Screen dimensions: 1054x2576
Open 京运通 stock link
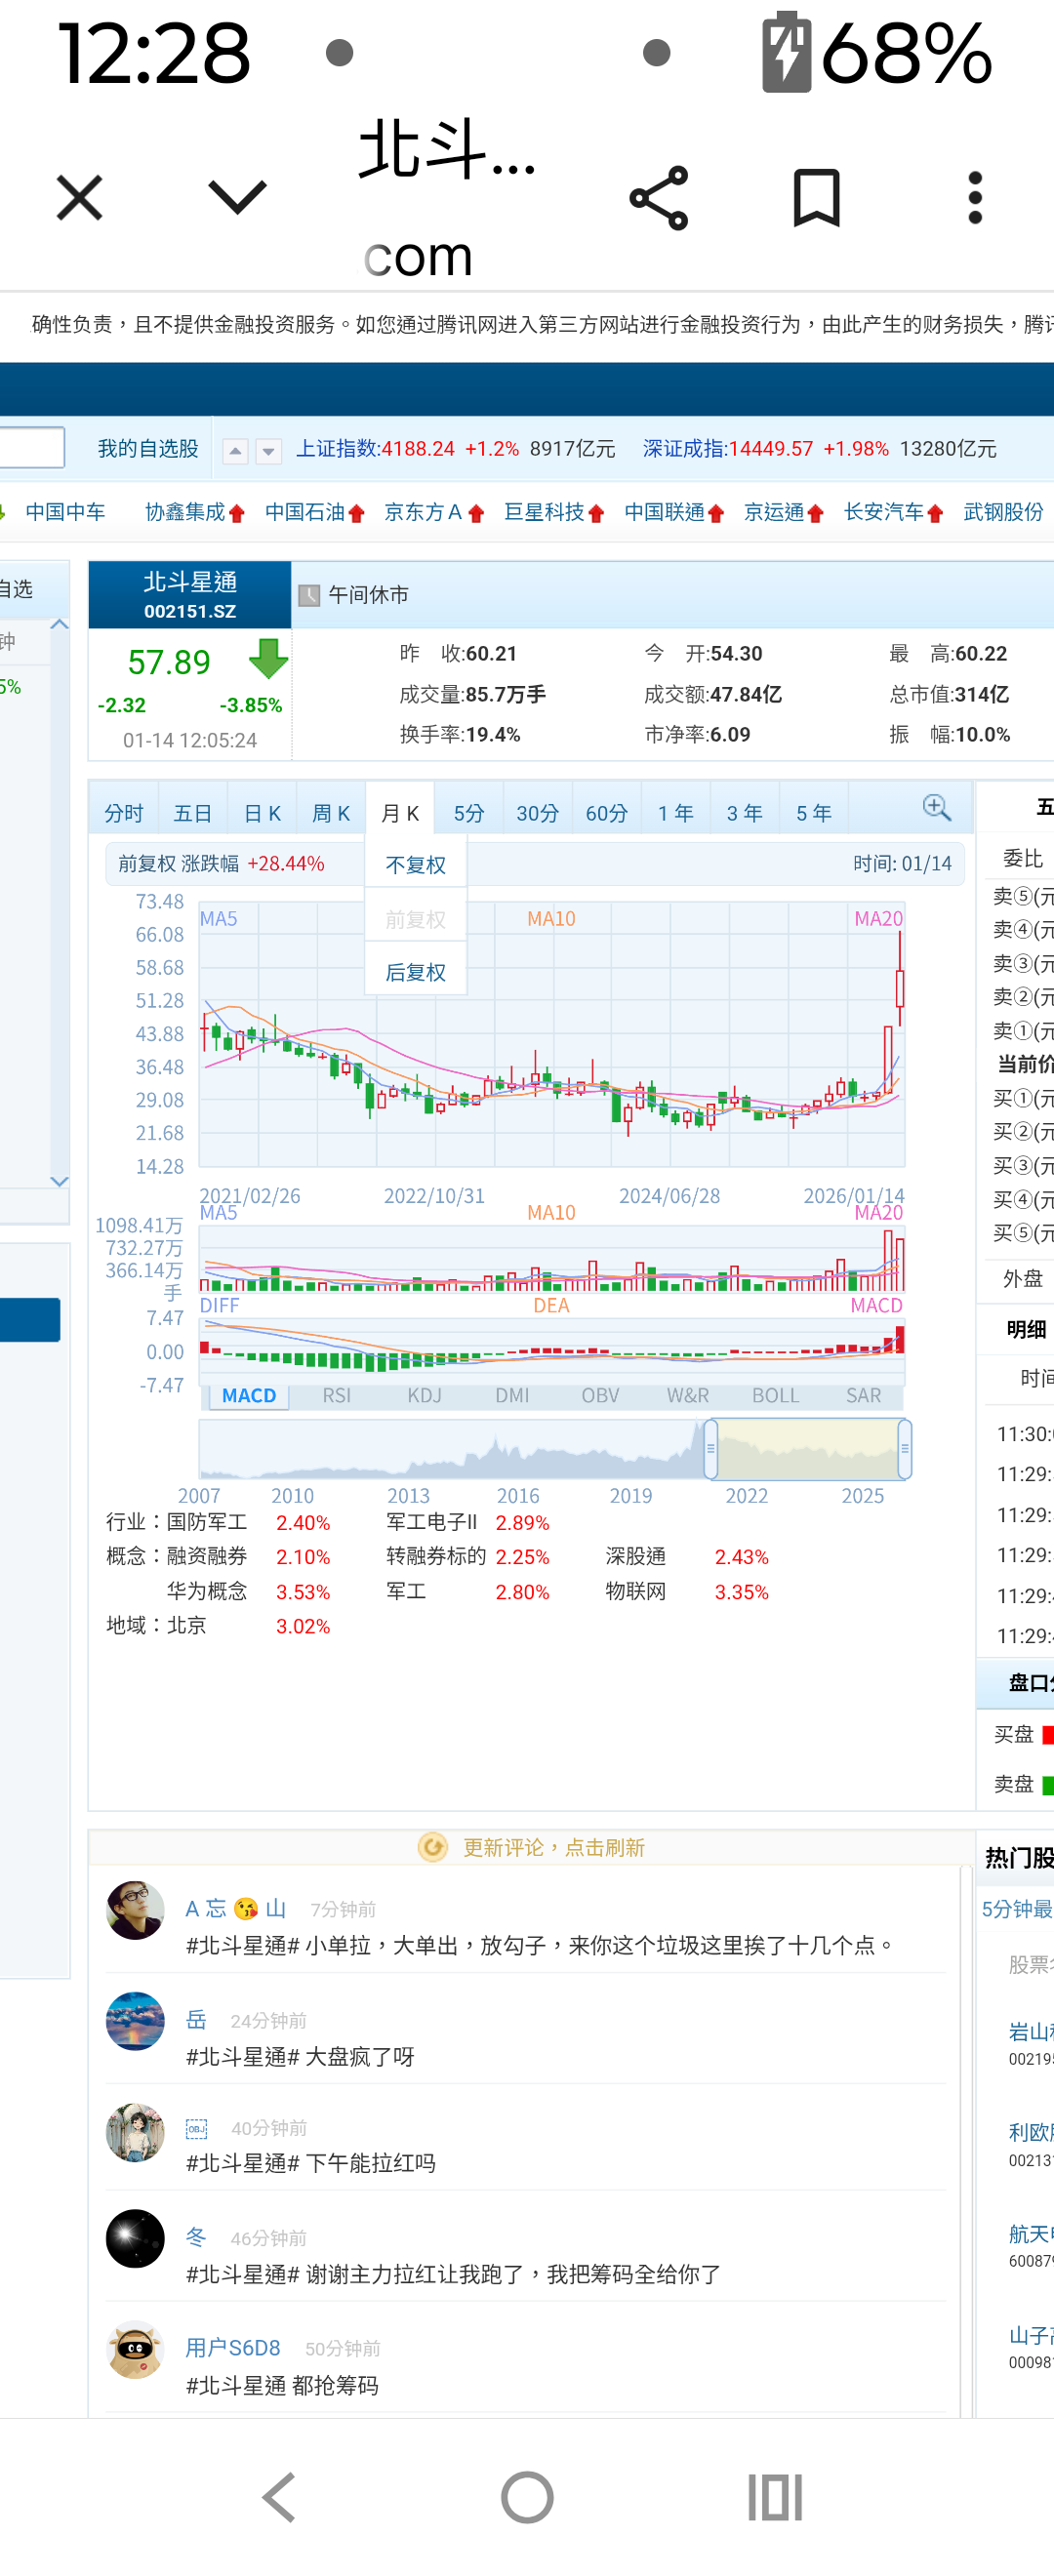(x=774, y=512)
